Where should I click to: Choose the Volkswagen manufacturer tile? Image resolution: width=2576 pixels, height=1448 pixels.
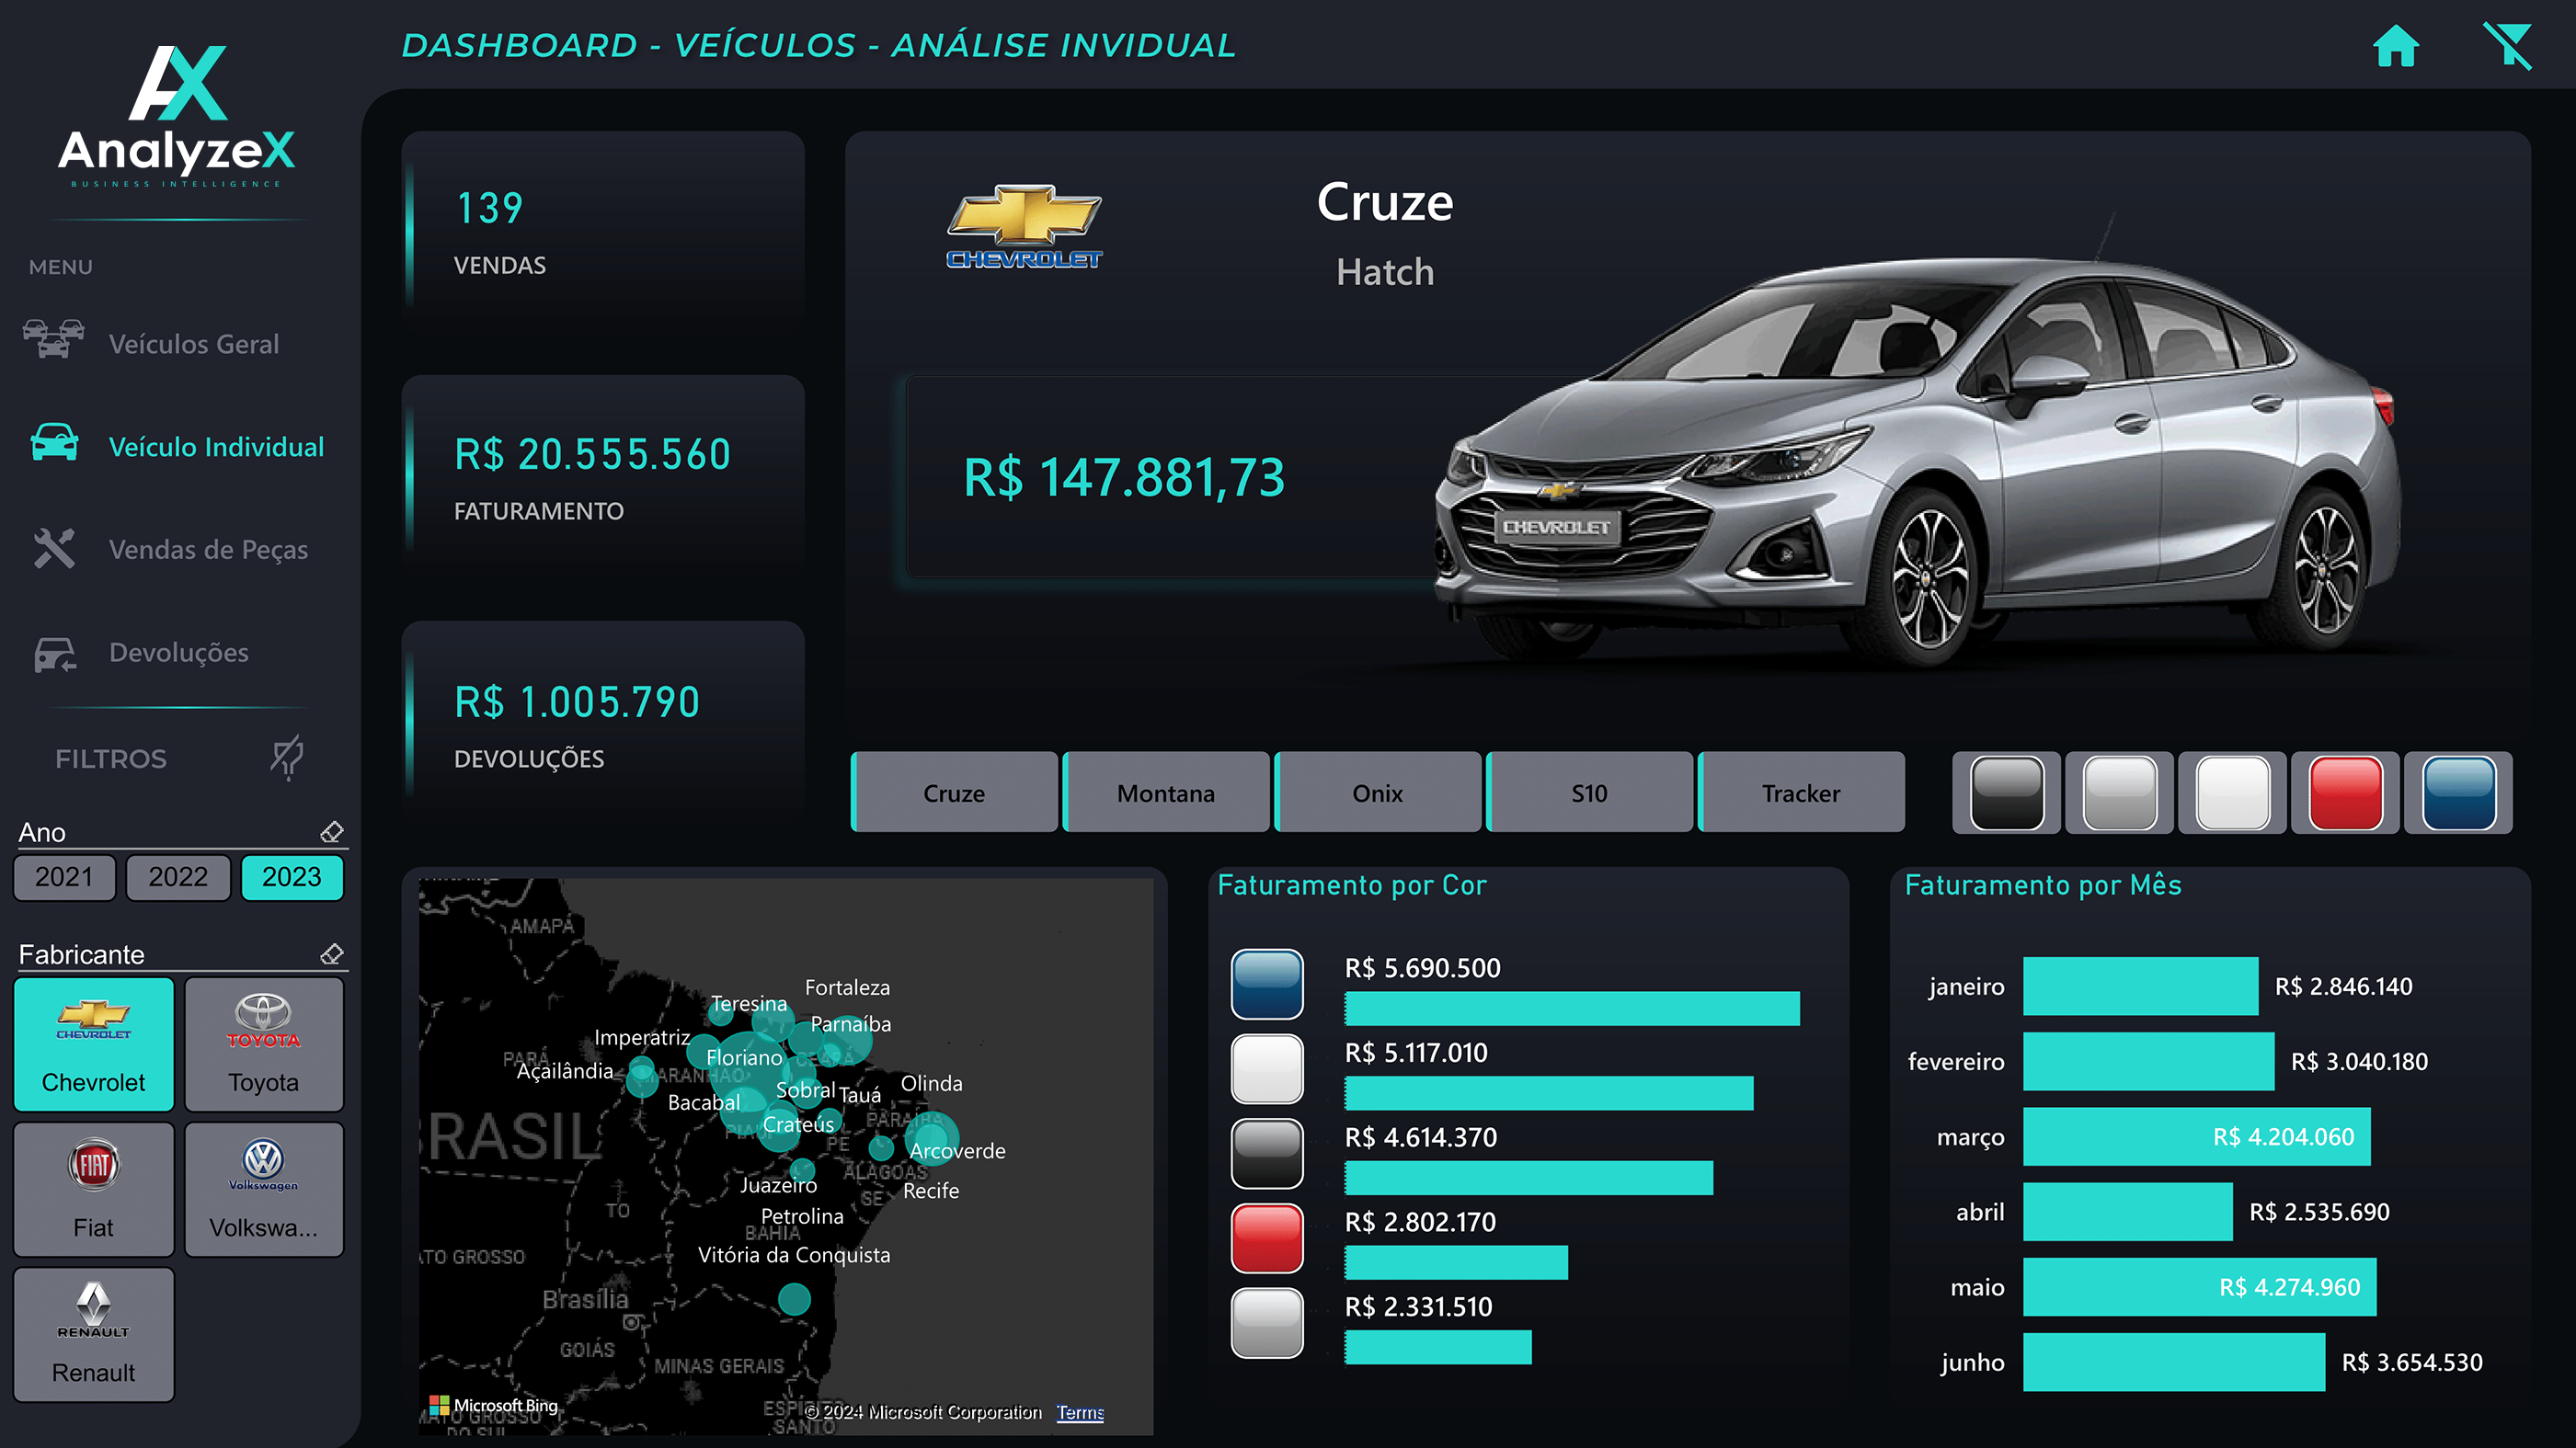(x=264, y=1188)
